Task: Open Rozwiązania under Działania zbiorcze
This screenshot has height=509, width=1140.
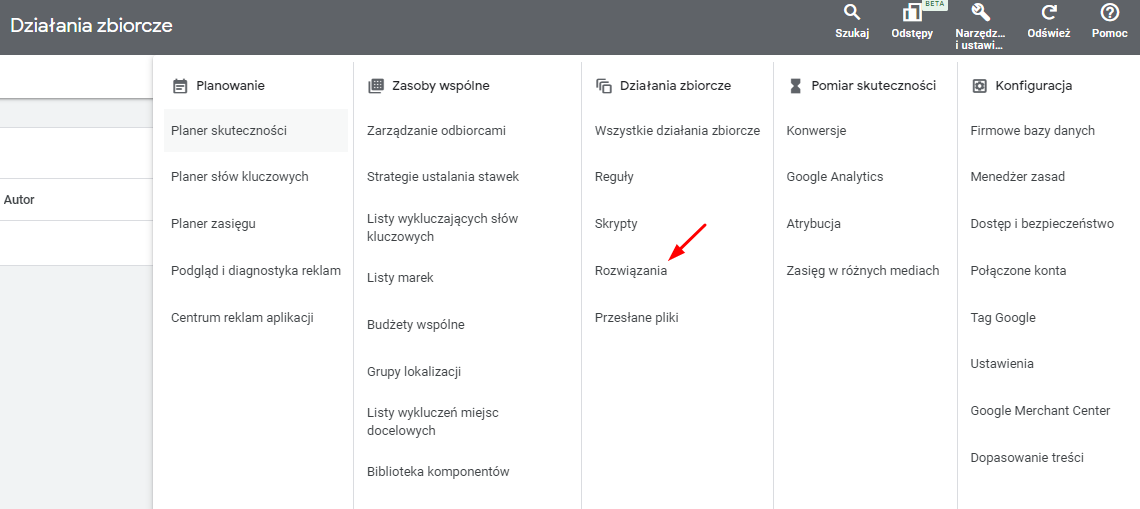Action: pos(630,270)
